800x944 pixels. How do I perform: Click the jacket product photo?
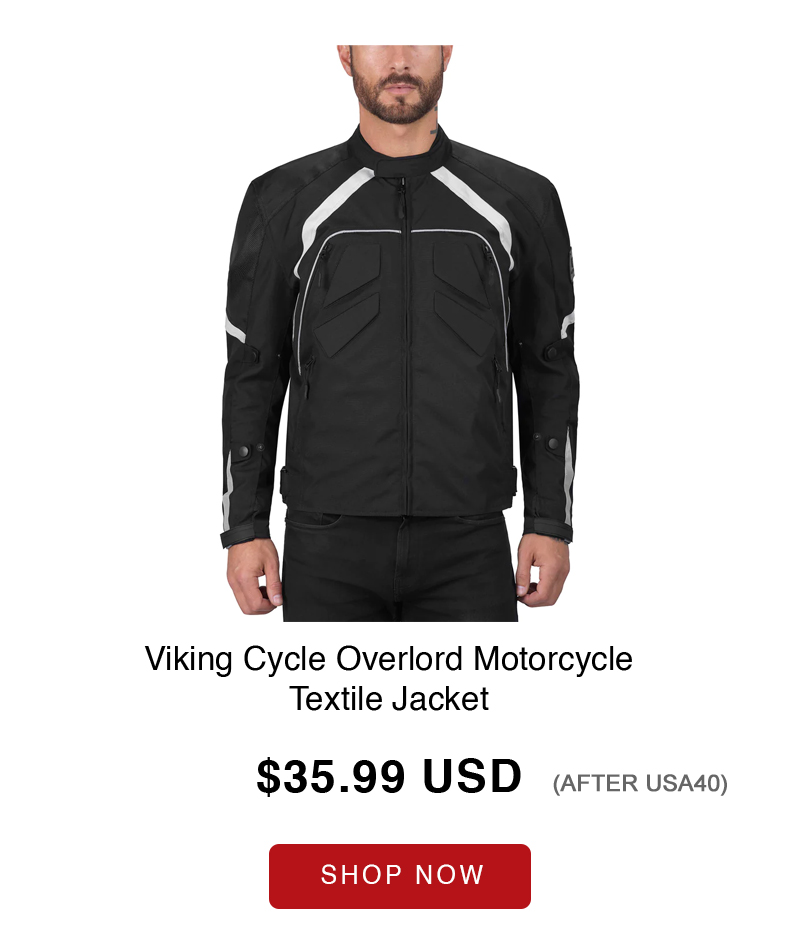[398, 333]
